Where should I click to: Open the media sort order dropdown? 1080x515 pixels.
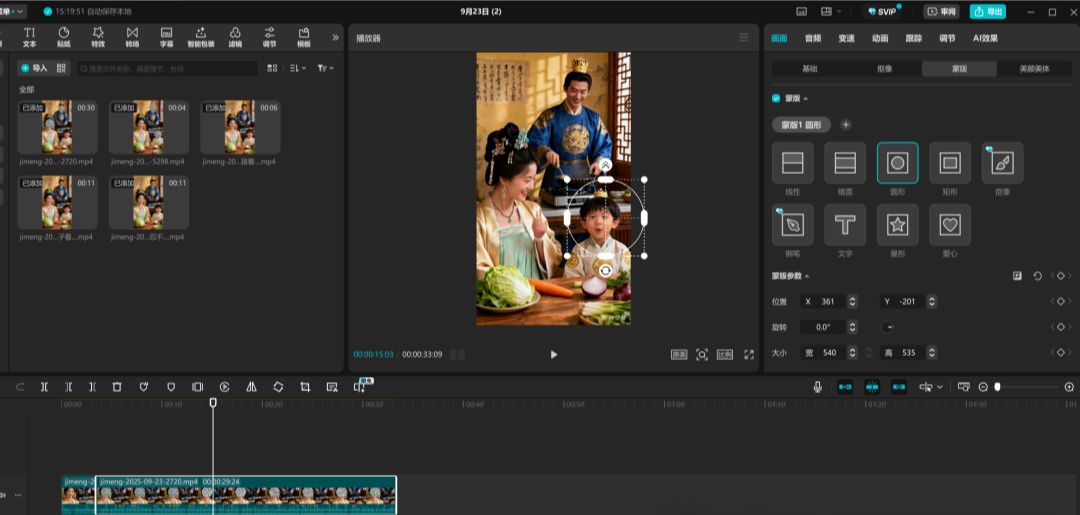[x=297, y=68]
